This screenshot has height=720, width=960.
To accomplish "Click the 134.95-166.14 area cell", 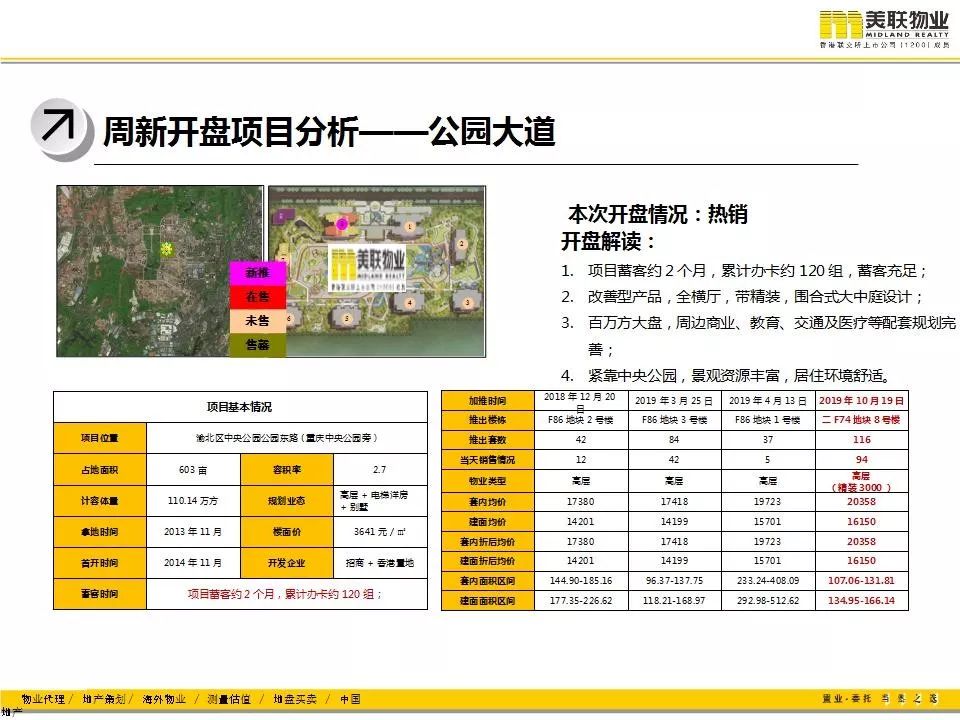I will point(861,601).
